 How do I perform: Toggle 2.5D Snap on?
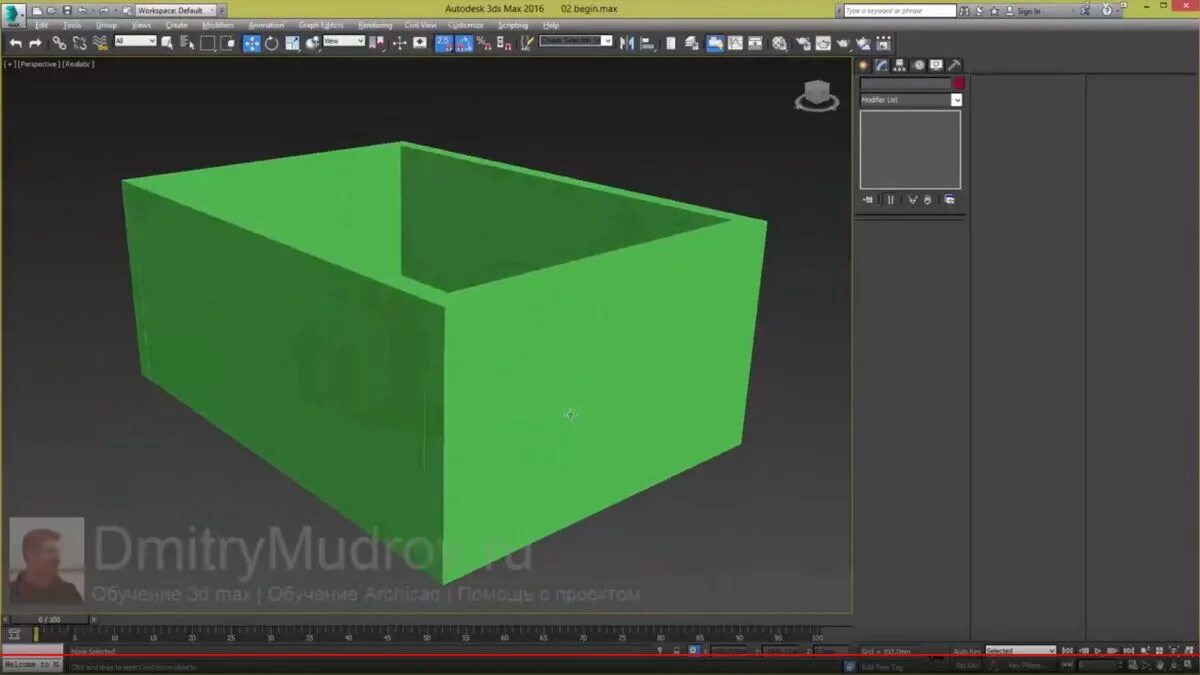click(444, 43)
